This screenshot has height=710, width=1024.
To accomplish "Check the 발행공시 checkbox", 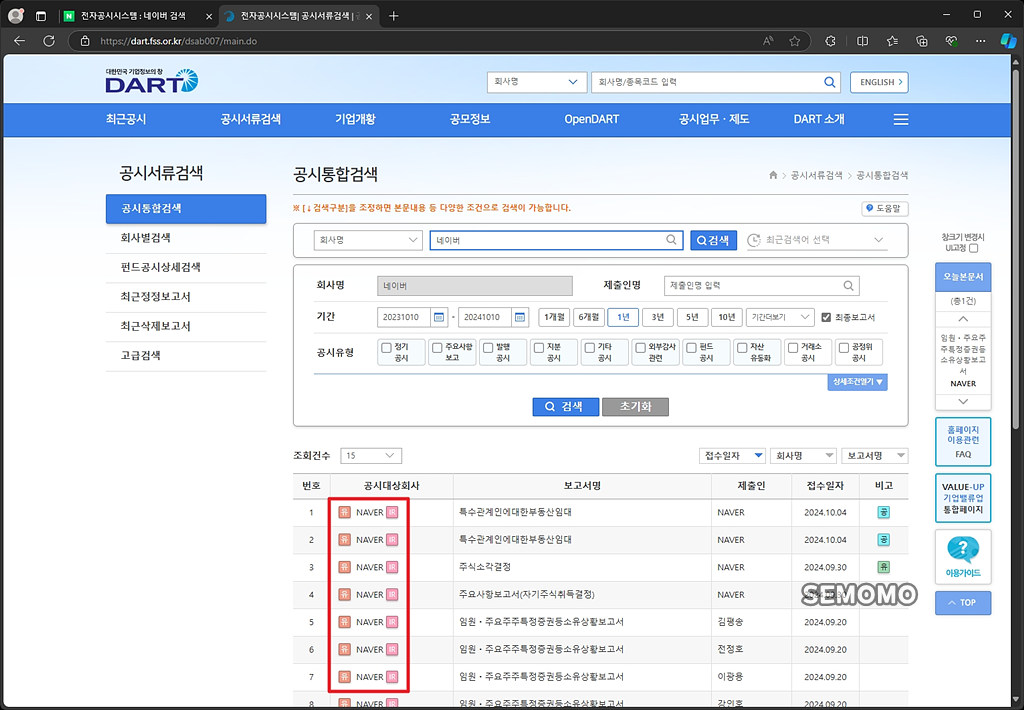I will (x=488, y=348).
